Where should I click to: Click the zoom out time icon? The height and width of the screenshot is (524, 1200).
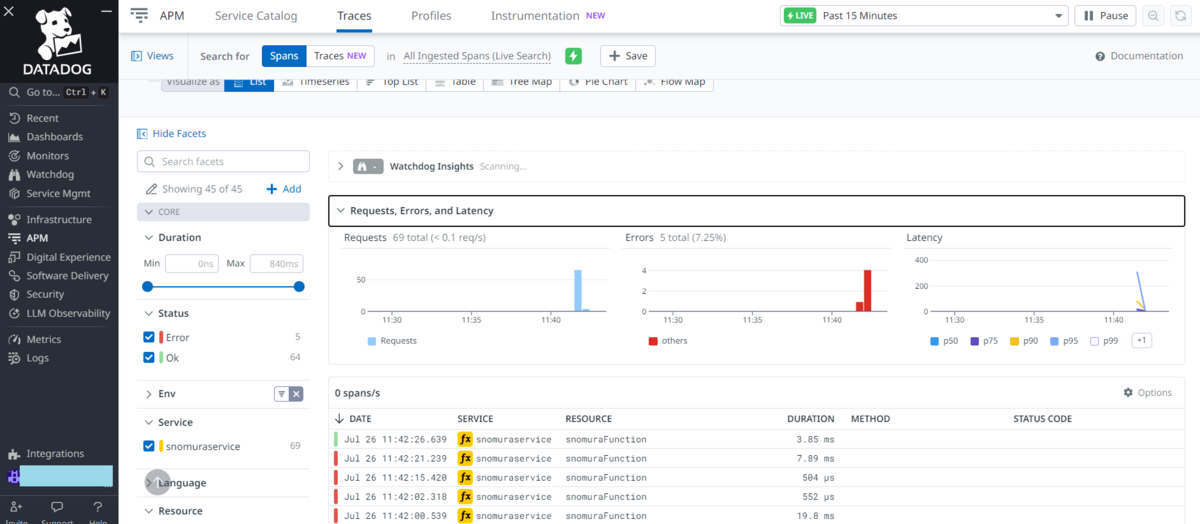(1153, 16)
